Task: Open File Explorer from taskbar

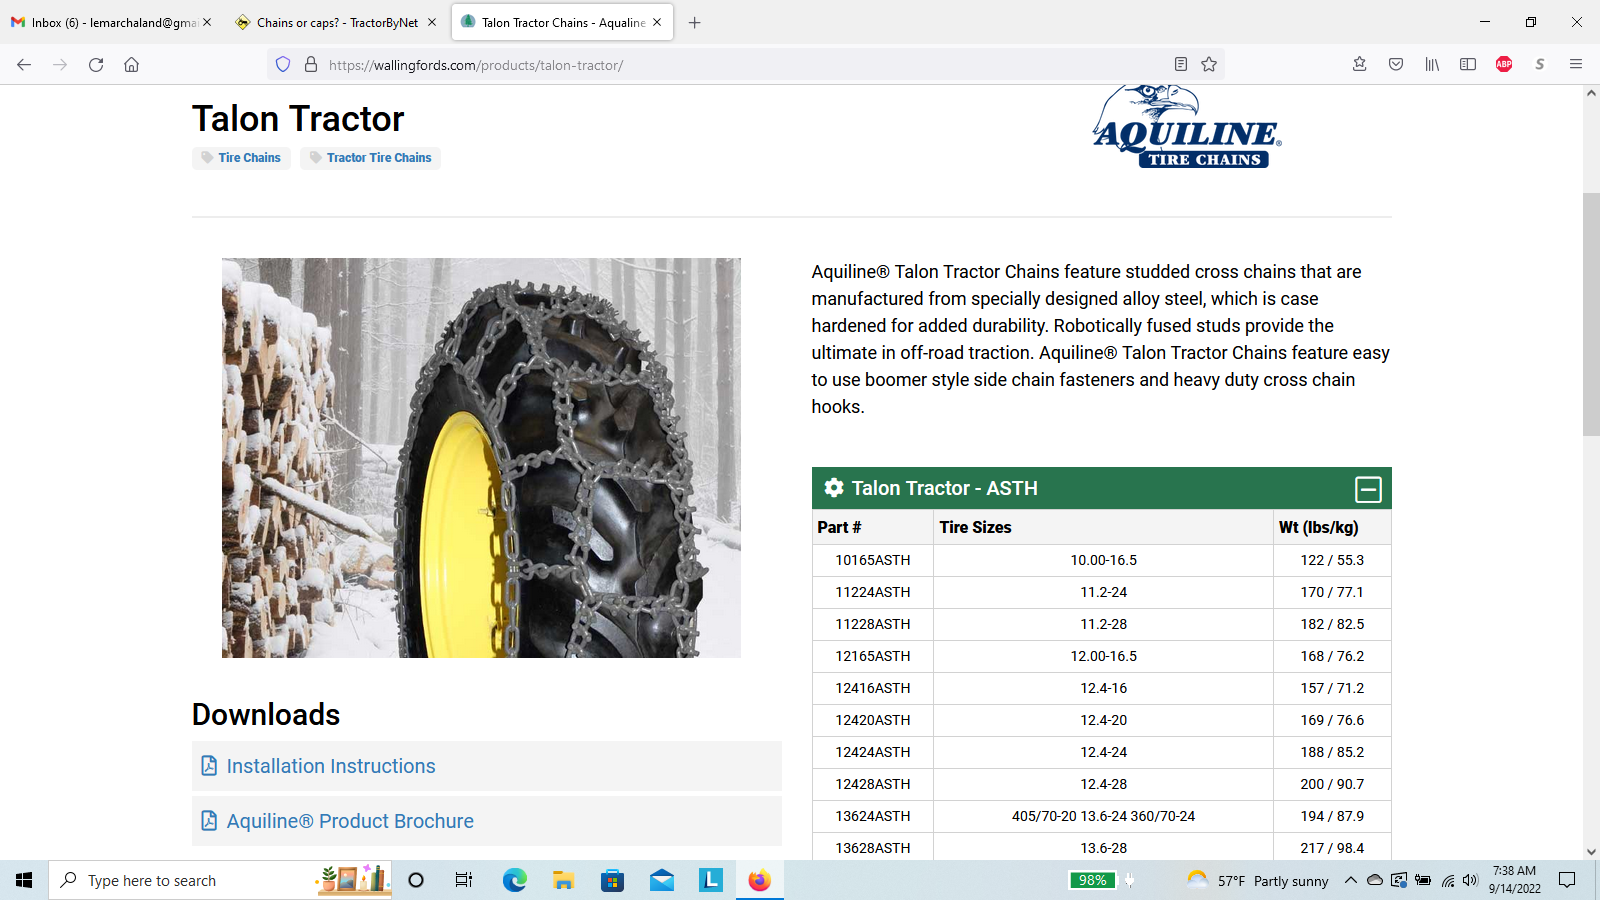Action: (563, 880)
